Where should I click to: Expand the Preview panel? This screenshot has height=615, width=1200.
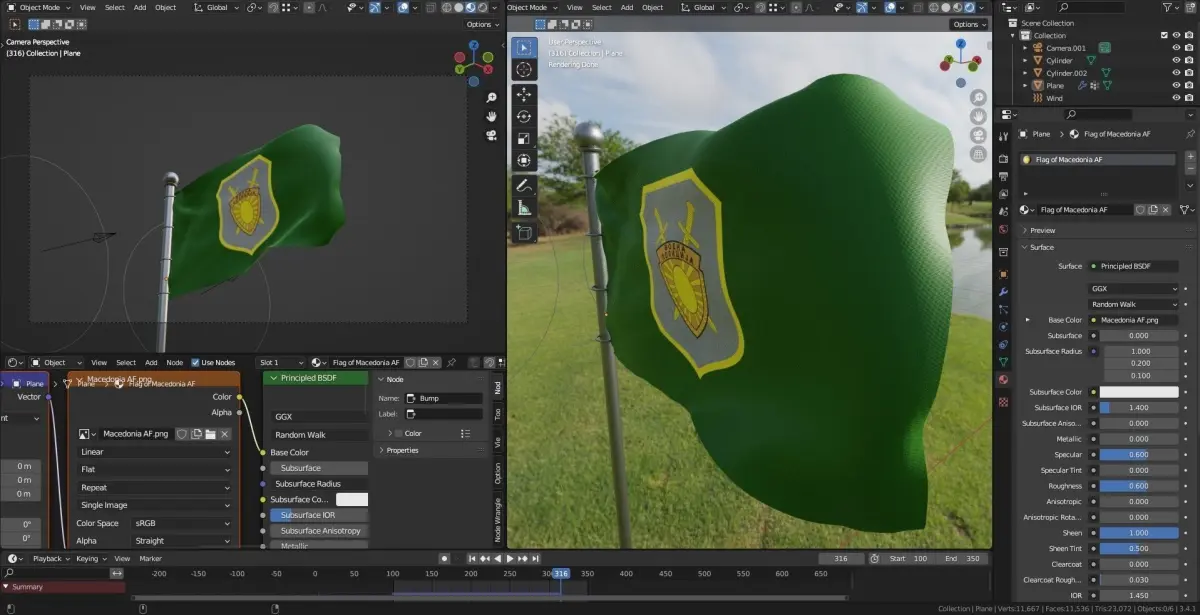[x=1042, y=230]
